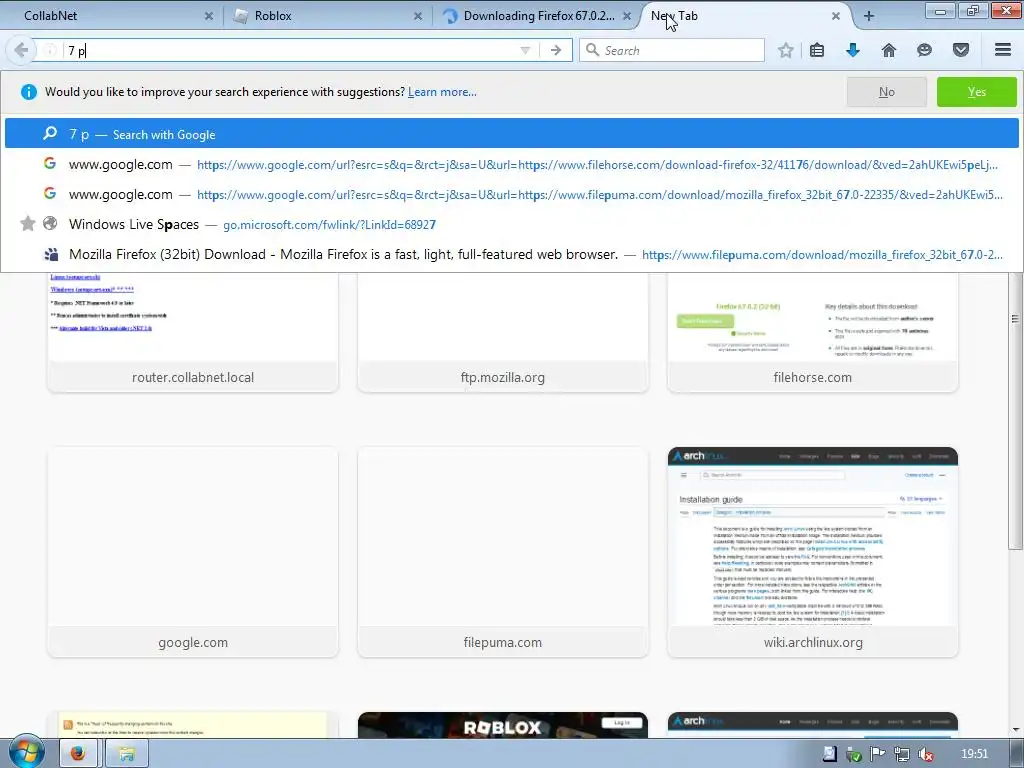Select the filehorse.com google.com suggestion
Screen dimensions: 1024x768
click(x=511, y=164)
